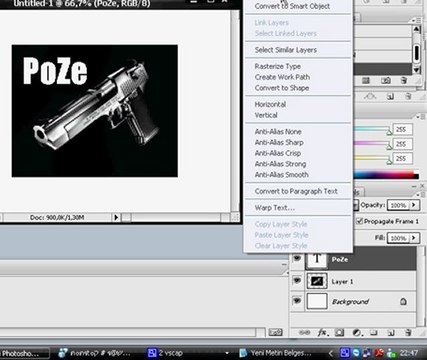Delete layer using the Layers panel trash icon

(408, 332)
